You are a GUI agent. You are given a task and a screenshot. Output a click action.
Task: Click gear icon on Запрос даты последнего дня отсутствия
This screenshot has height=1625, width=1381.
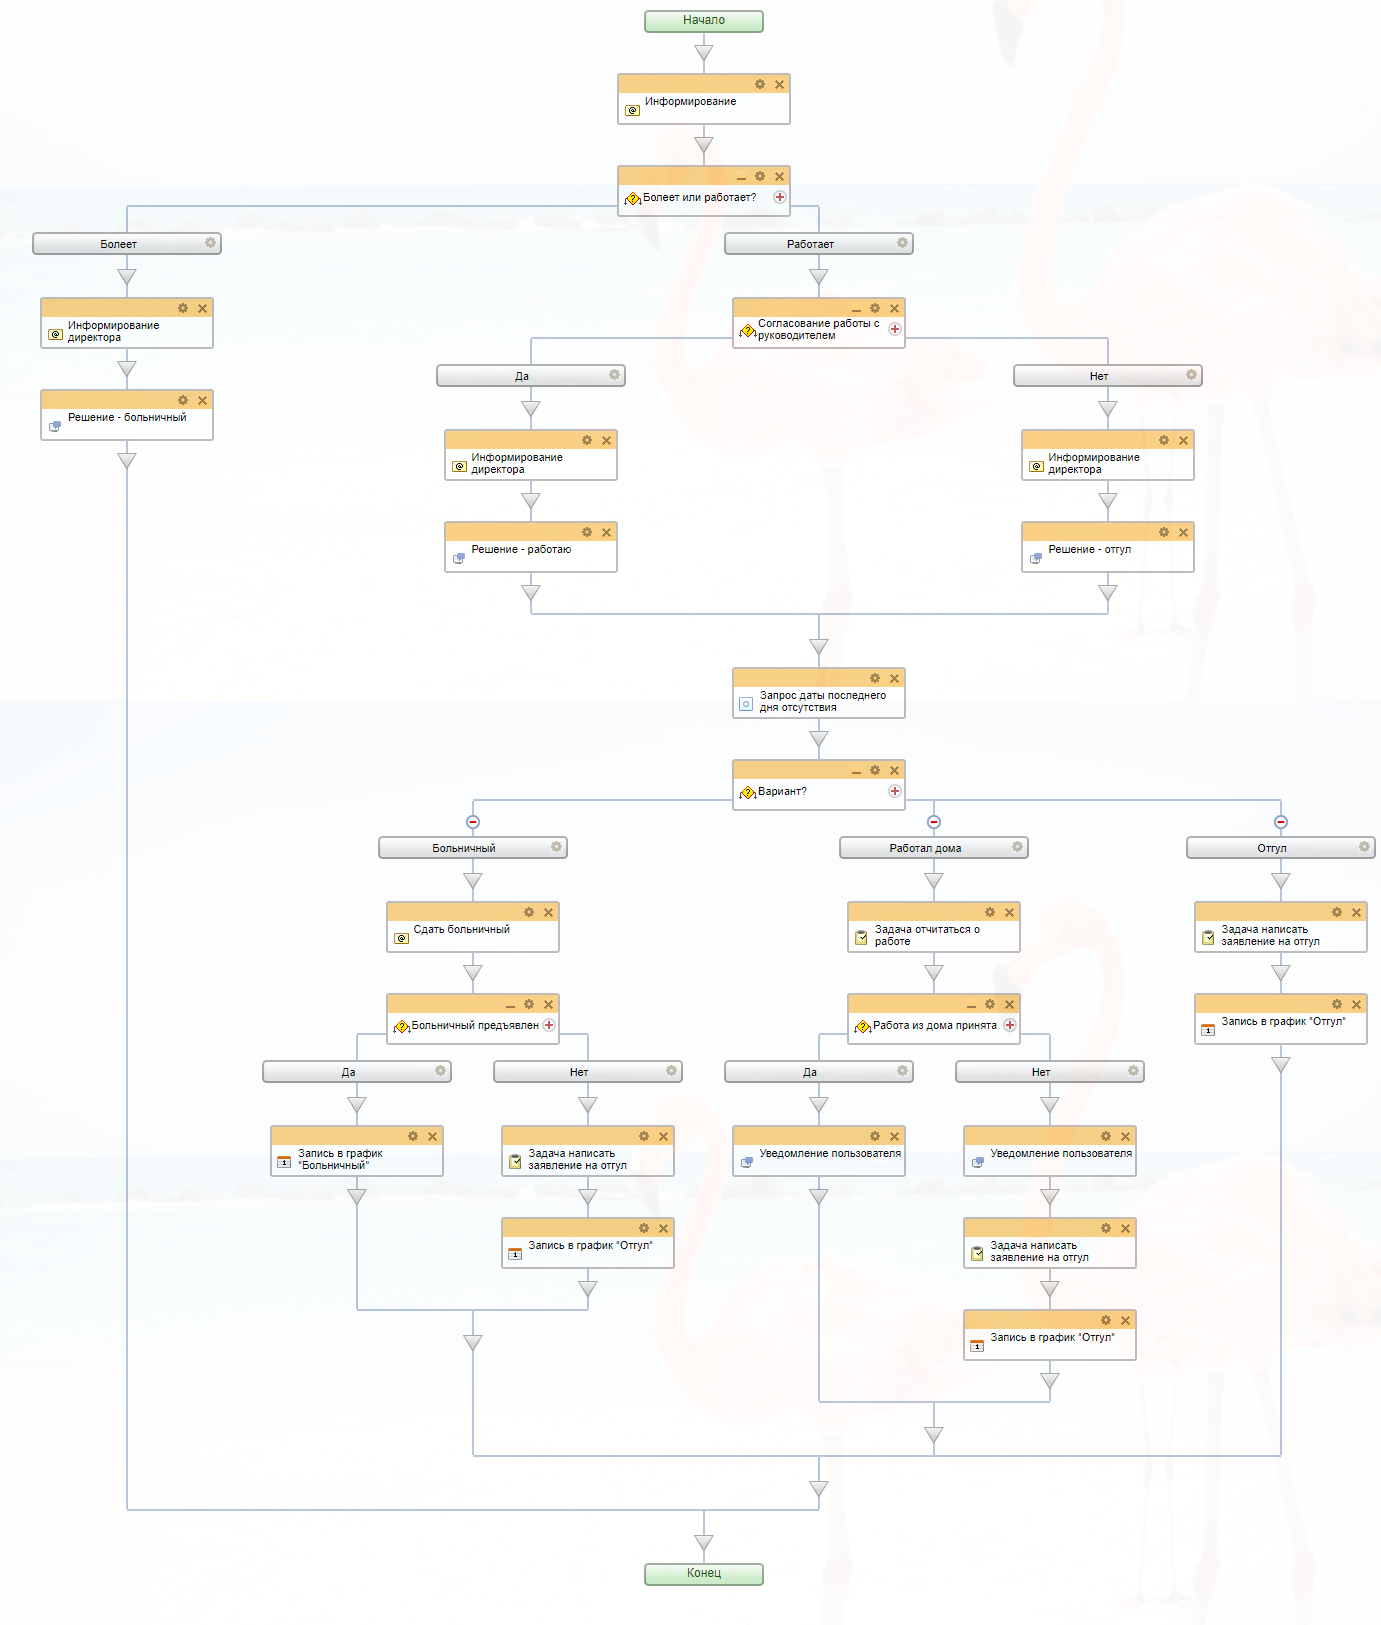[875, 679]
